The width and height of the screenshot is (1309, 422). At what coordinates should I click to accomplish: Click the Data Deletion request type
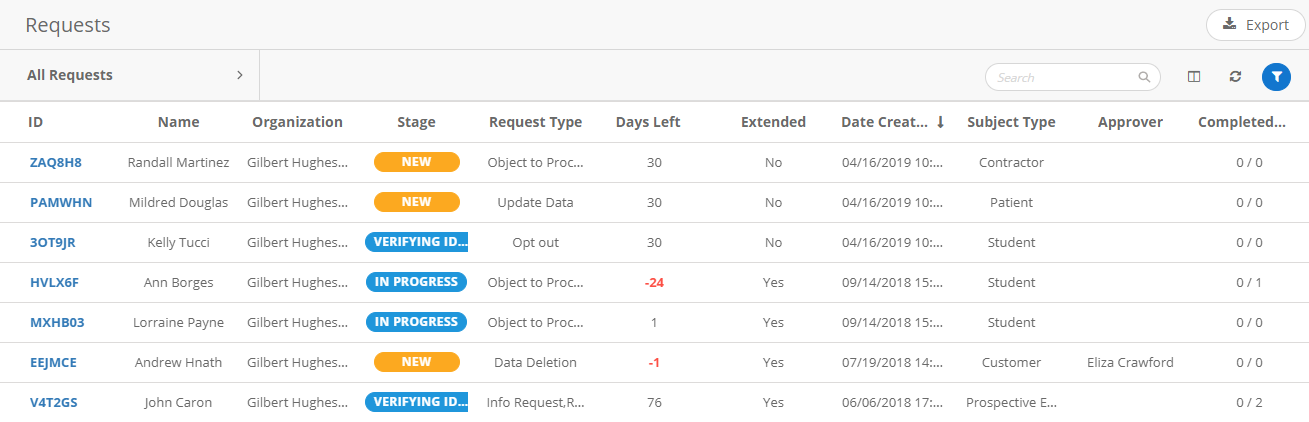click(x=535, y=362)
